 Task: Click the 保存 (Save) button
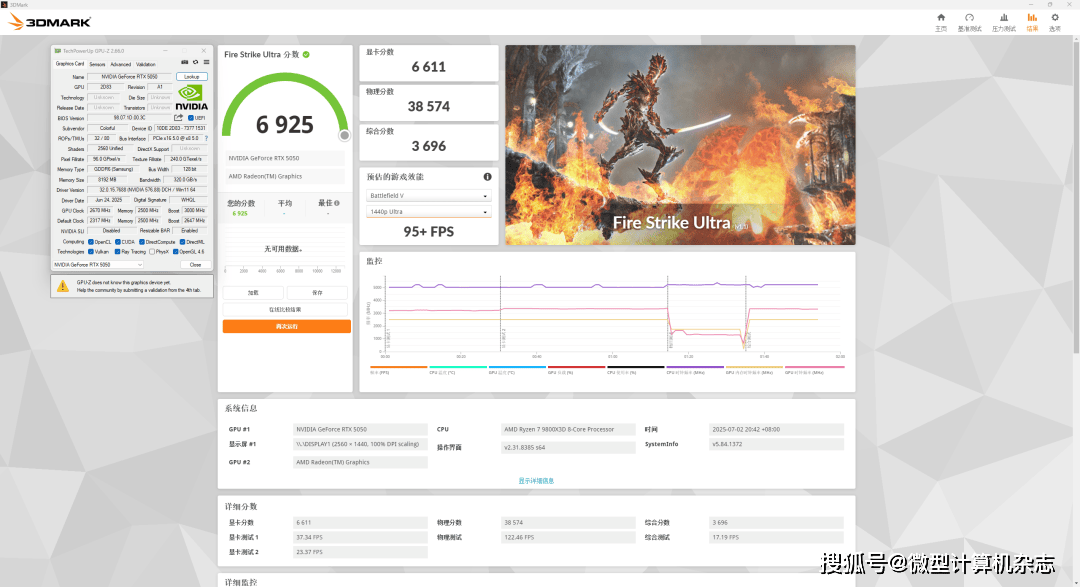point(317,293)
